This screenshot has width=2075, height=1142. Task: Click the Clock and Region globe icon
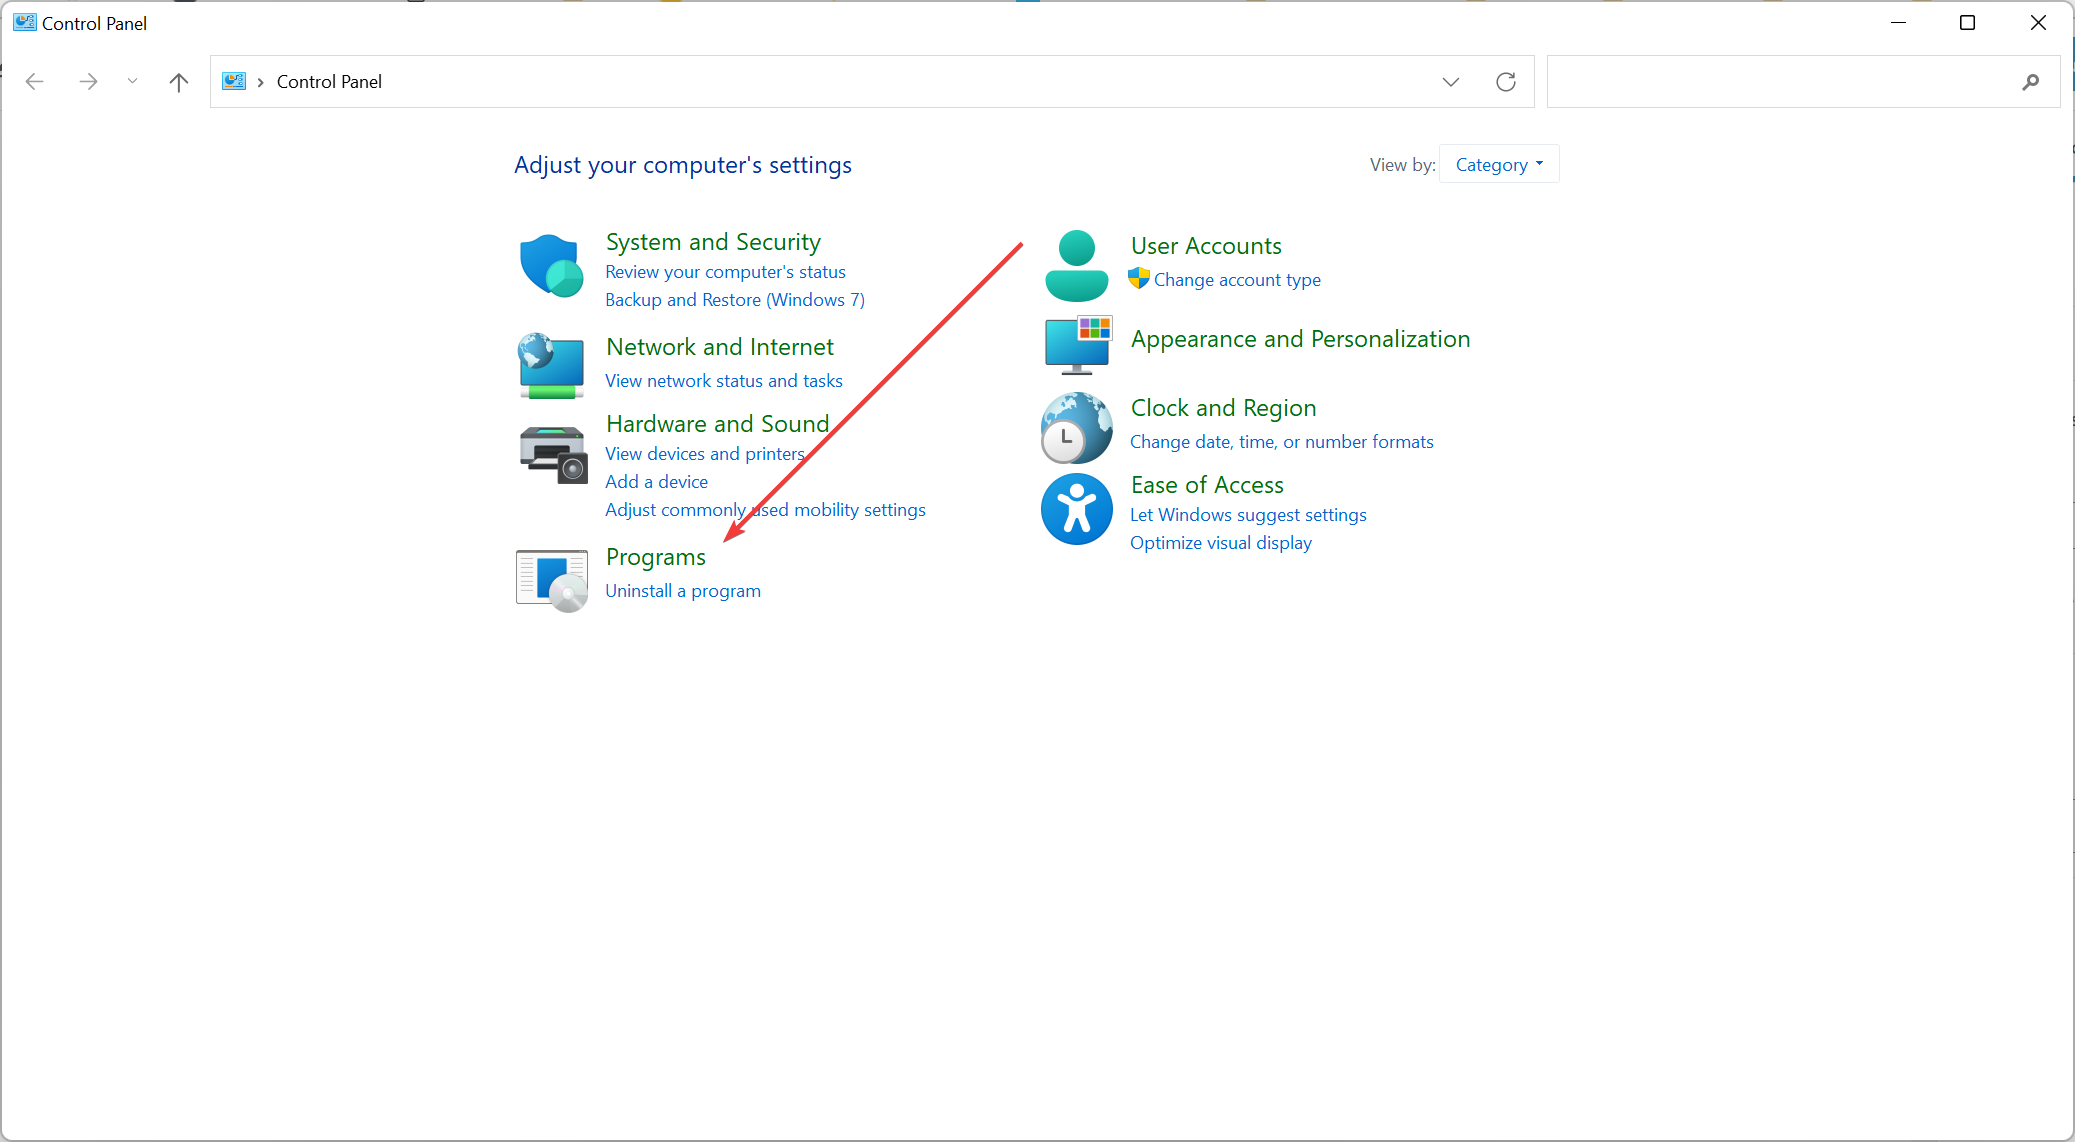coord(1077,428)
